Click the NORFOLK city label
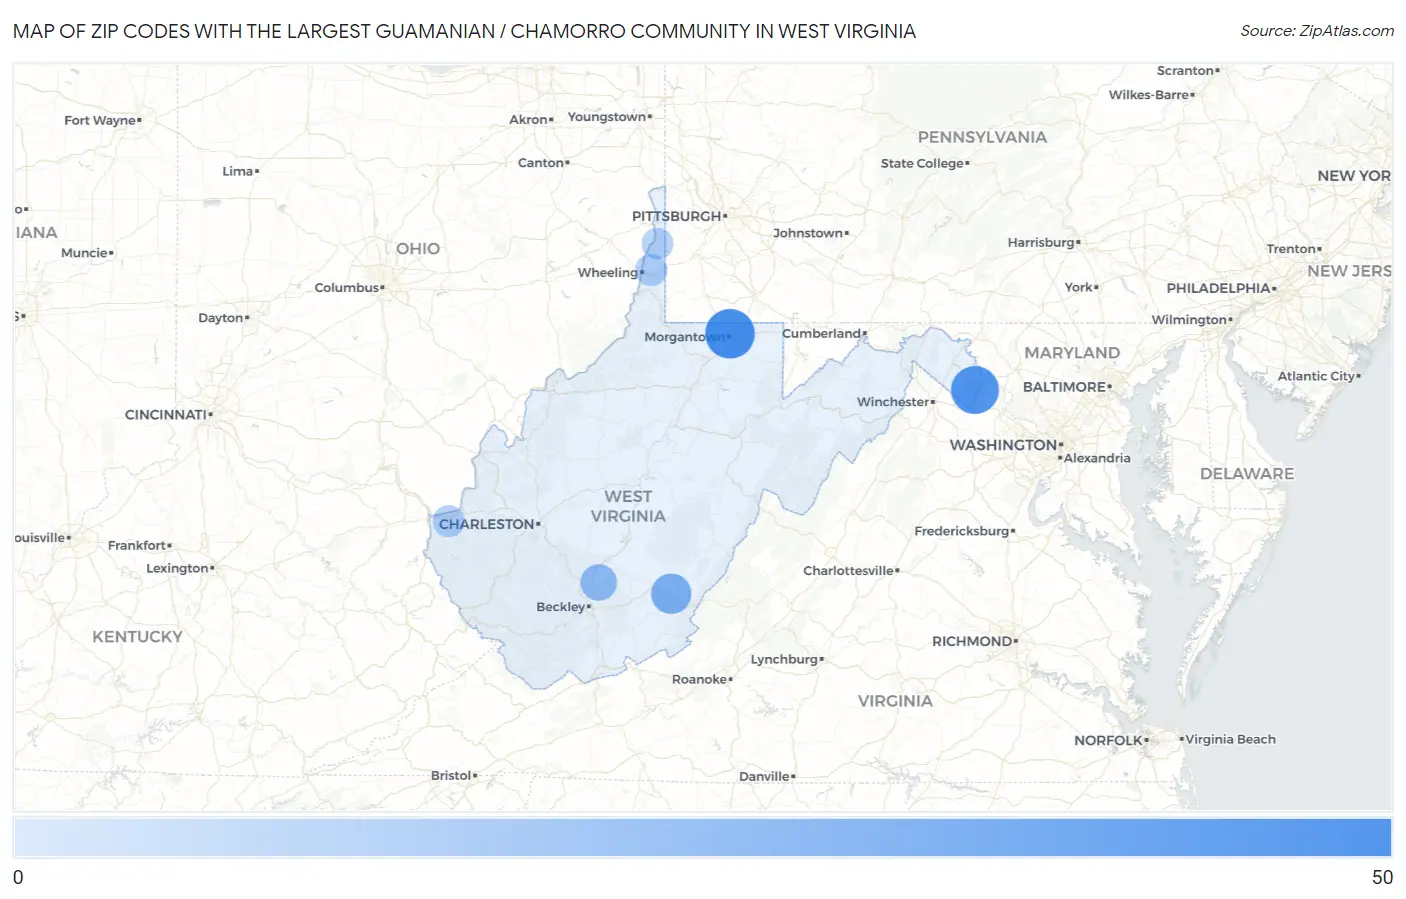 click(x=1108, y=741)
